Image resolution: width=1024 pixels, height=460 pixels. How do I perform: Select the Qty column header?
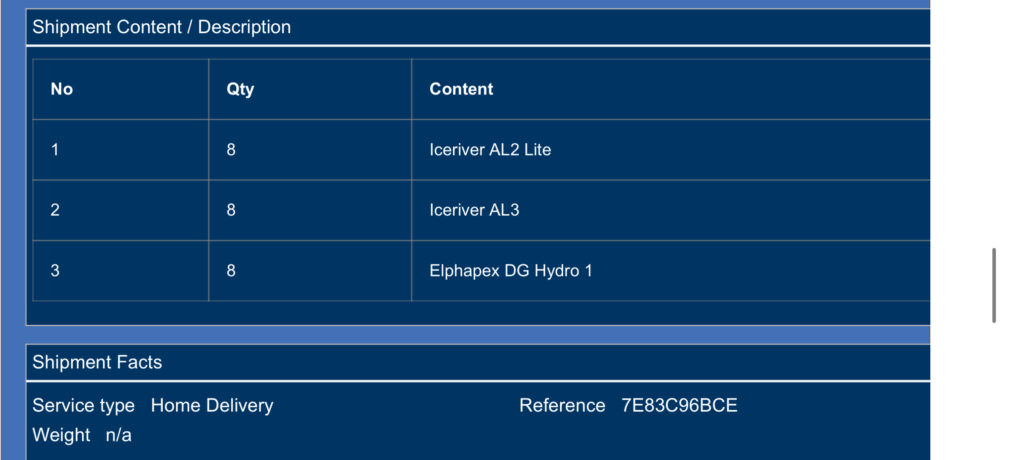coord(240,89)
